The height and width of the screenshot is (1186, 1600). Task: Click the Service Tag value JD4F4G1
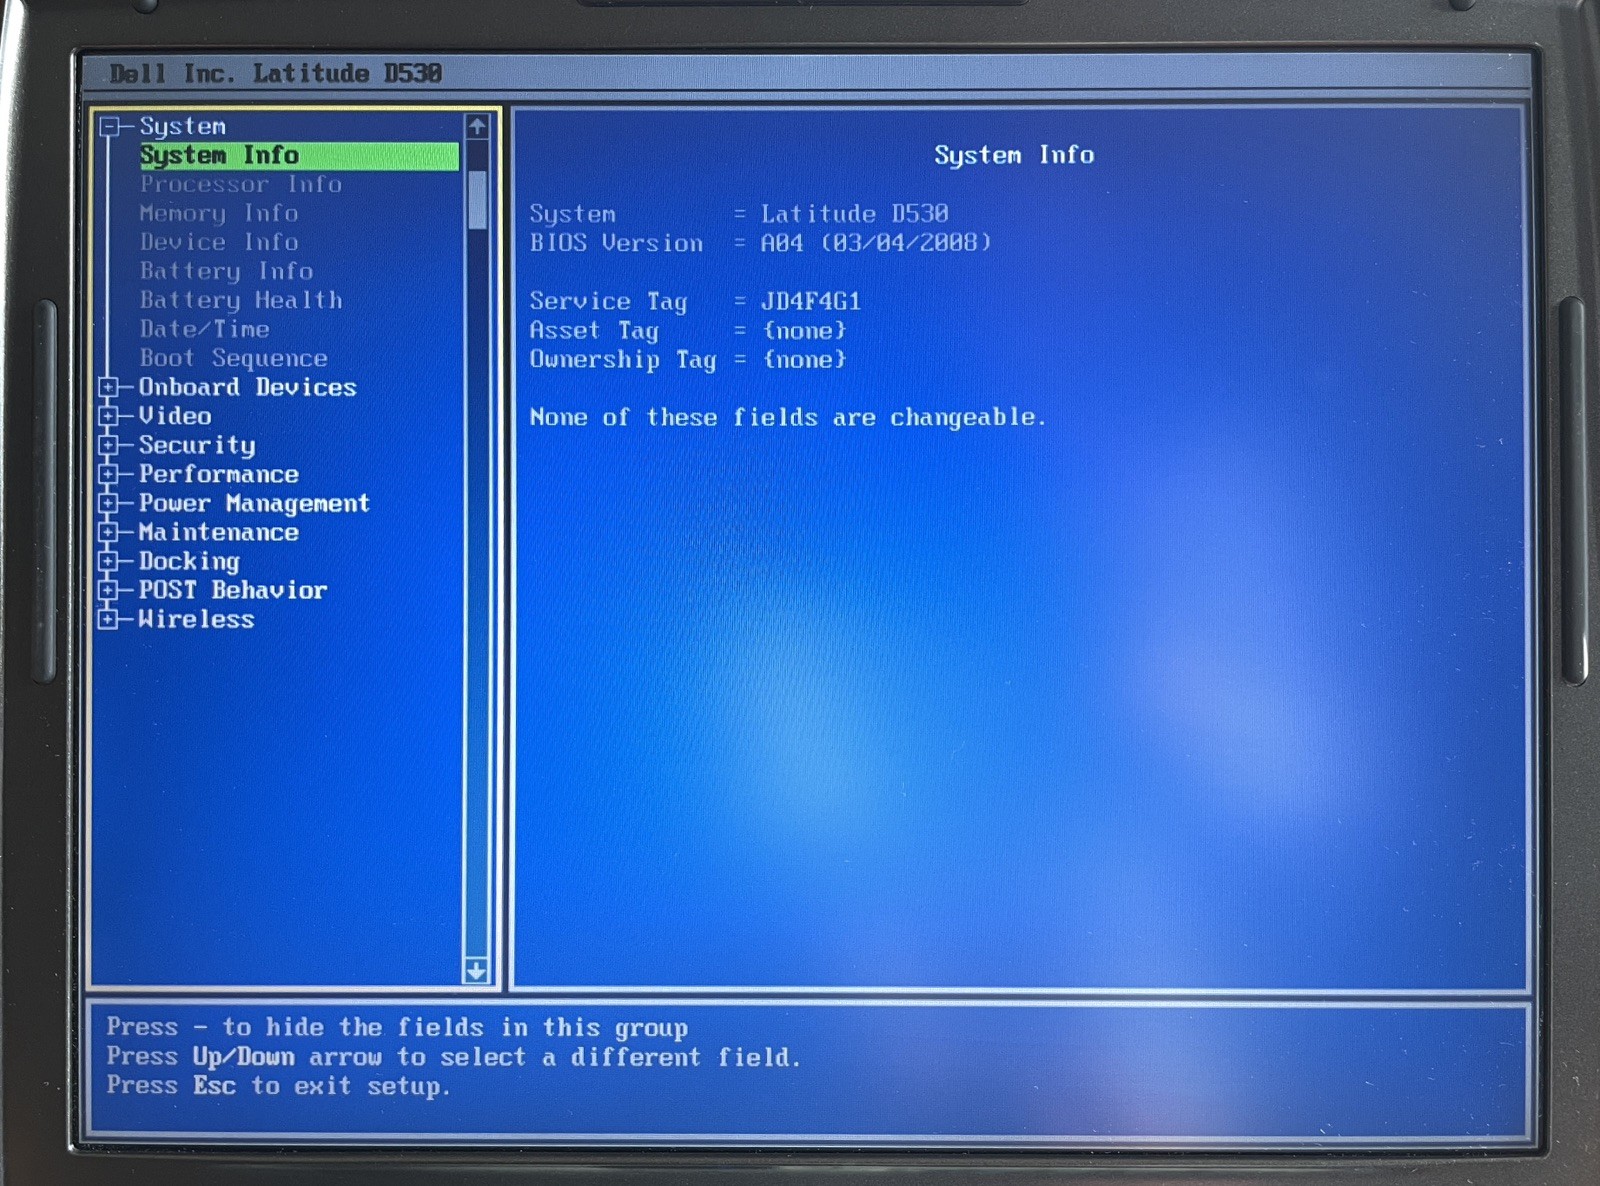811,301
